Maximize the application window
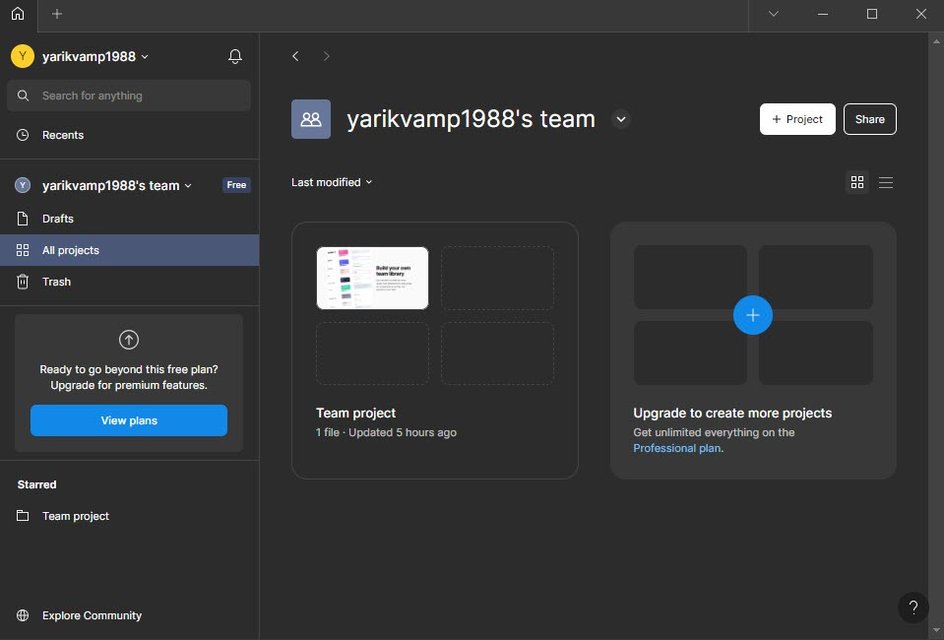 point(872,14)
